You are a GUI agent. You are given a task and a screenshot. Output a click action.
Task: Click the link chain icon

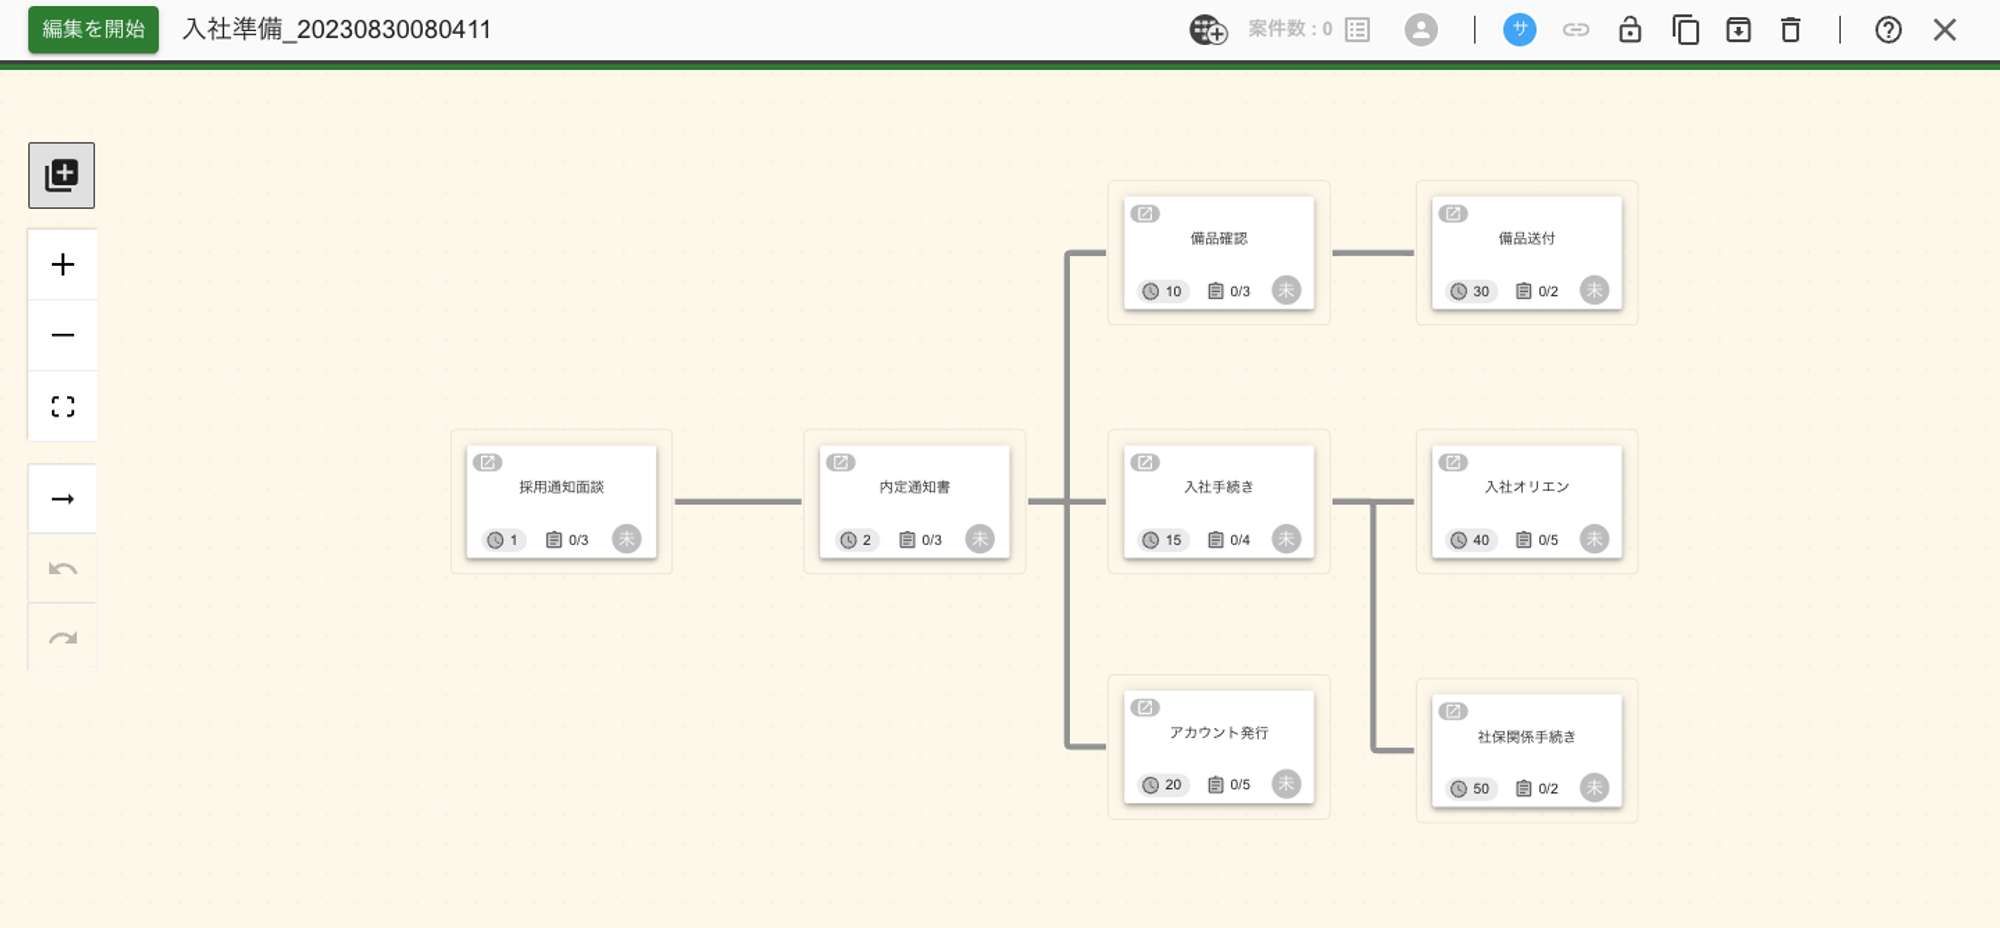point(1576,30)
